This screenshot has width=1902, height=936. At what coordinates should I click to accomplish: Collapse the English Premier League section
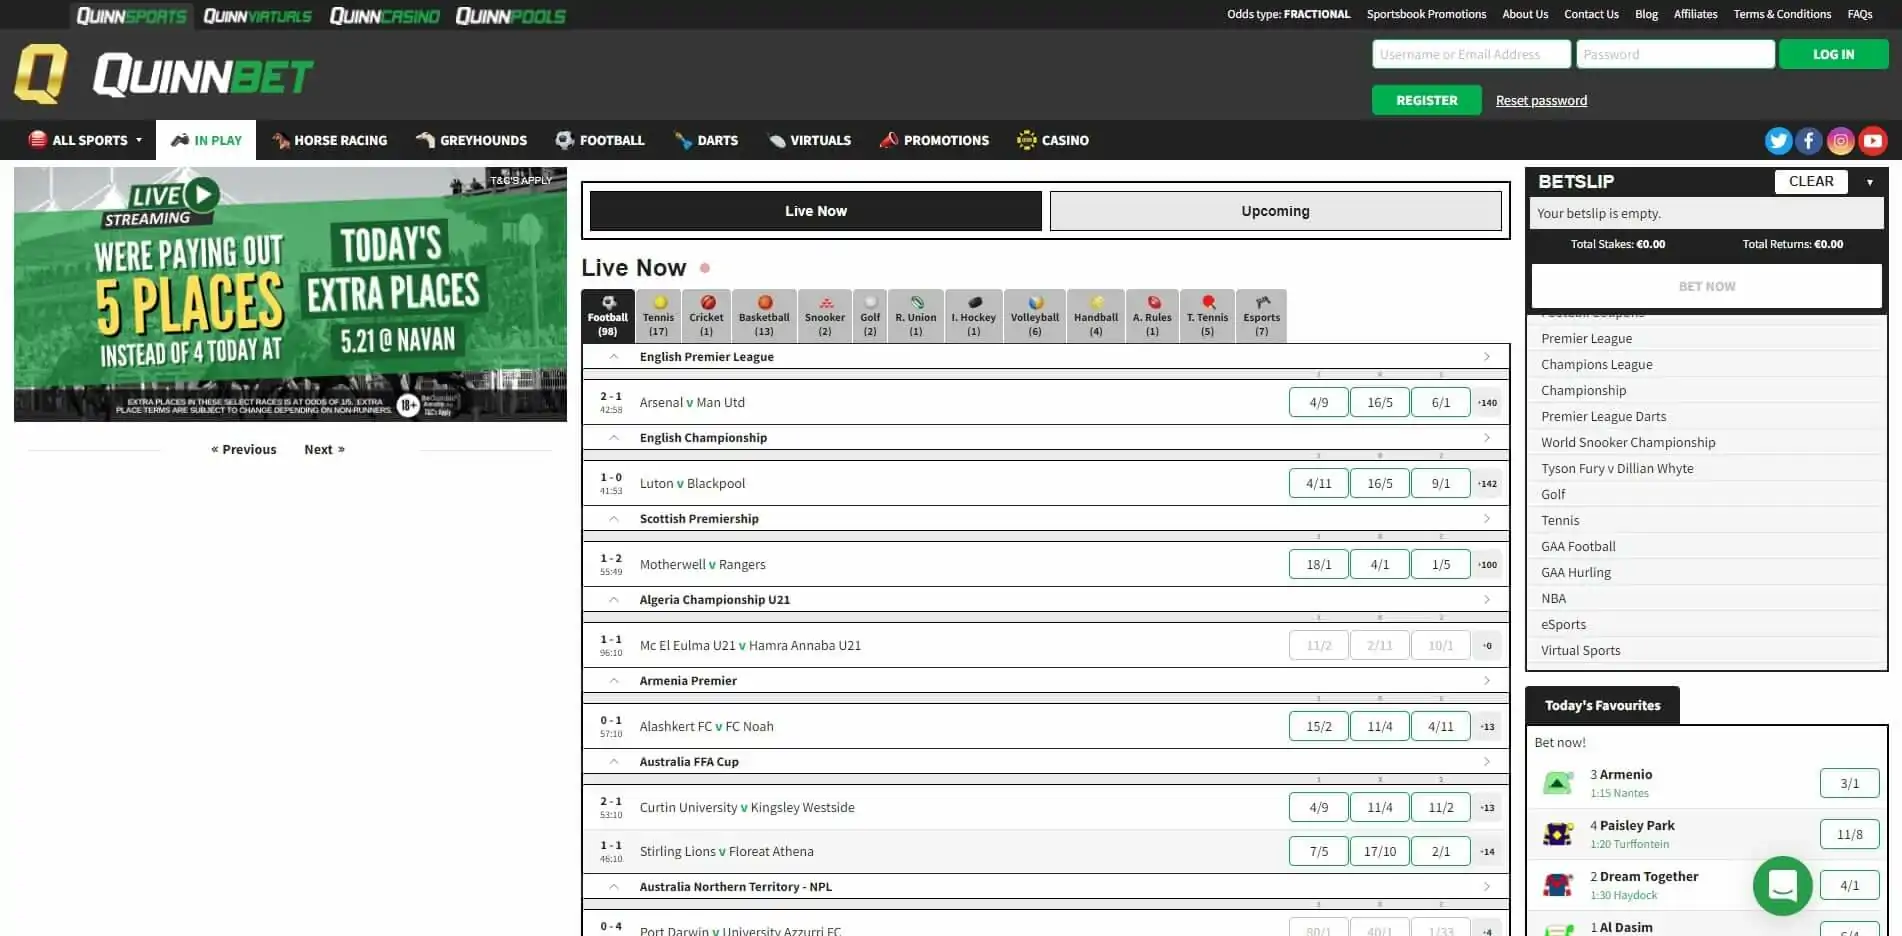pos(613,356)
